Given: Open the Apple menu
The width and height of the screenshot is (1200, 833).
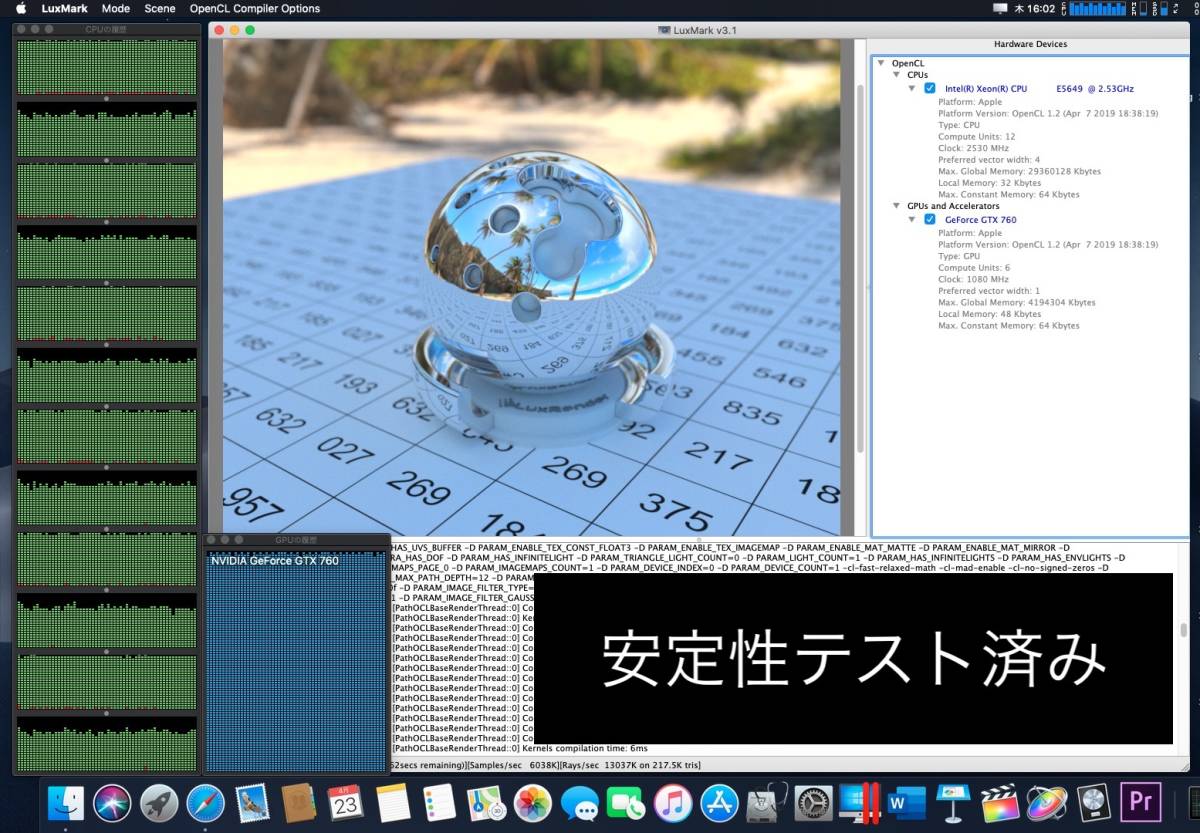Looking at the screenshot, I should point(21,8).
